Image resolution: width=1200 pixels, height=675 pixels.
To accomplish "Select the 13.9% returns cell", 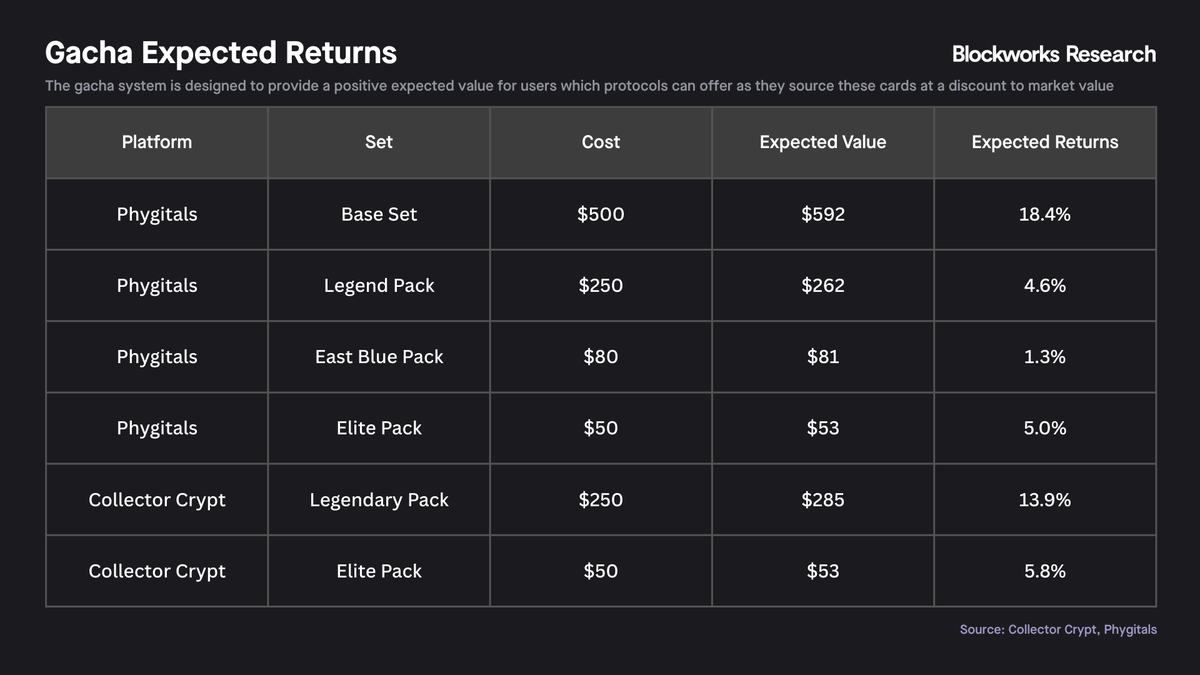I will [1045, 499].
